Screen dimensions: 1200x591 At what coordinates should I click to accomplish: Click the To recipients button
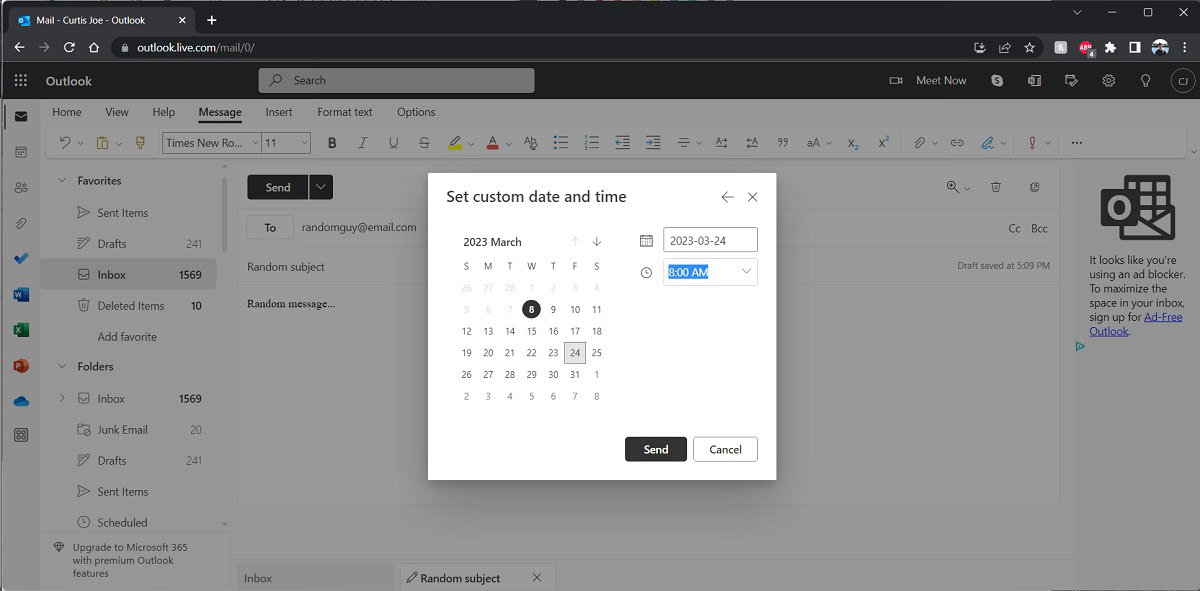[x=270, y=228]
